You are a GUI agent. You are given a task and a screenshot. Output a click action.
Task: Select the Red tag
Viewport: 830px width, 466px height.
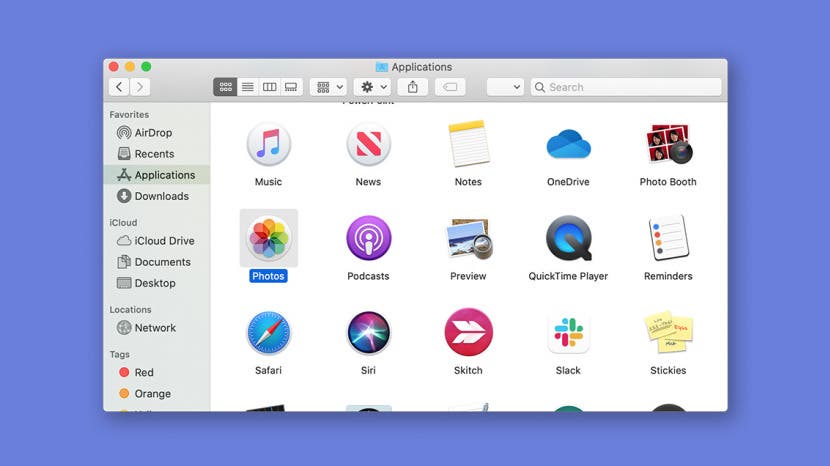pyautogui.click(x=156, y=372)
